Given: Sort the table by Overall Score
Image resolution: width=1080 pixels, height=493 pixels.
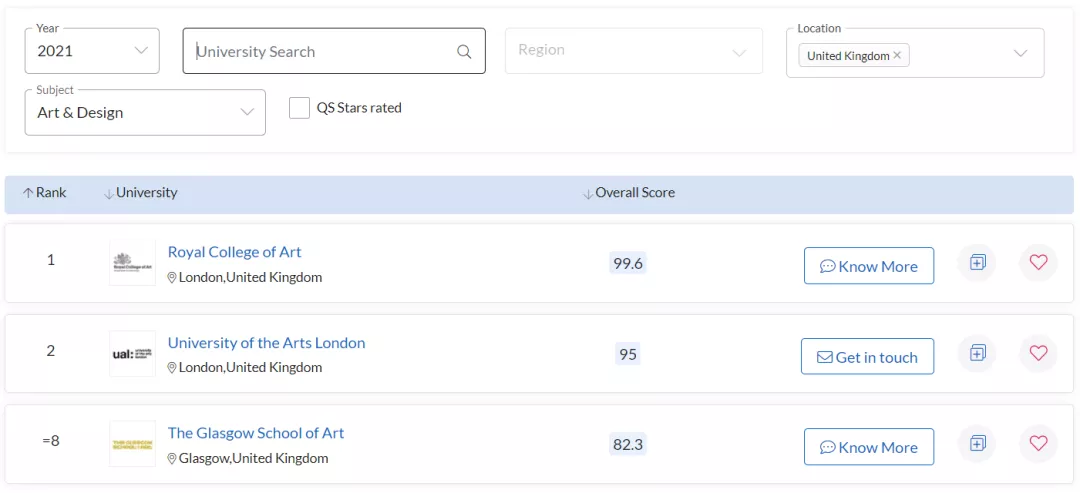Looking at the screenshot, I should coord(628,193).
